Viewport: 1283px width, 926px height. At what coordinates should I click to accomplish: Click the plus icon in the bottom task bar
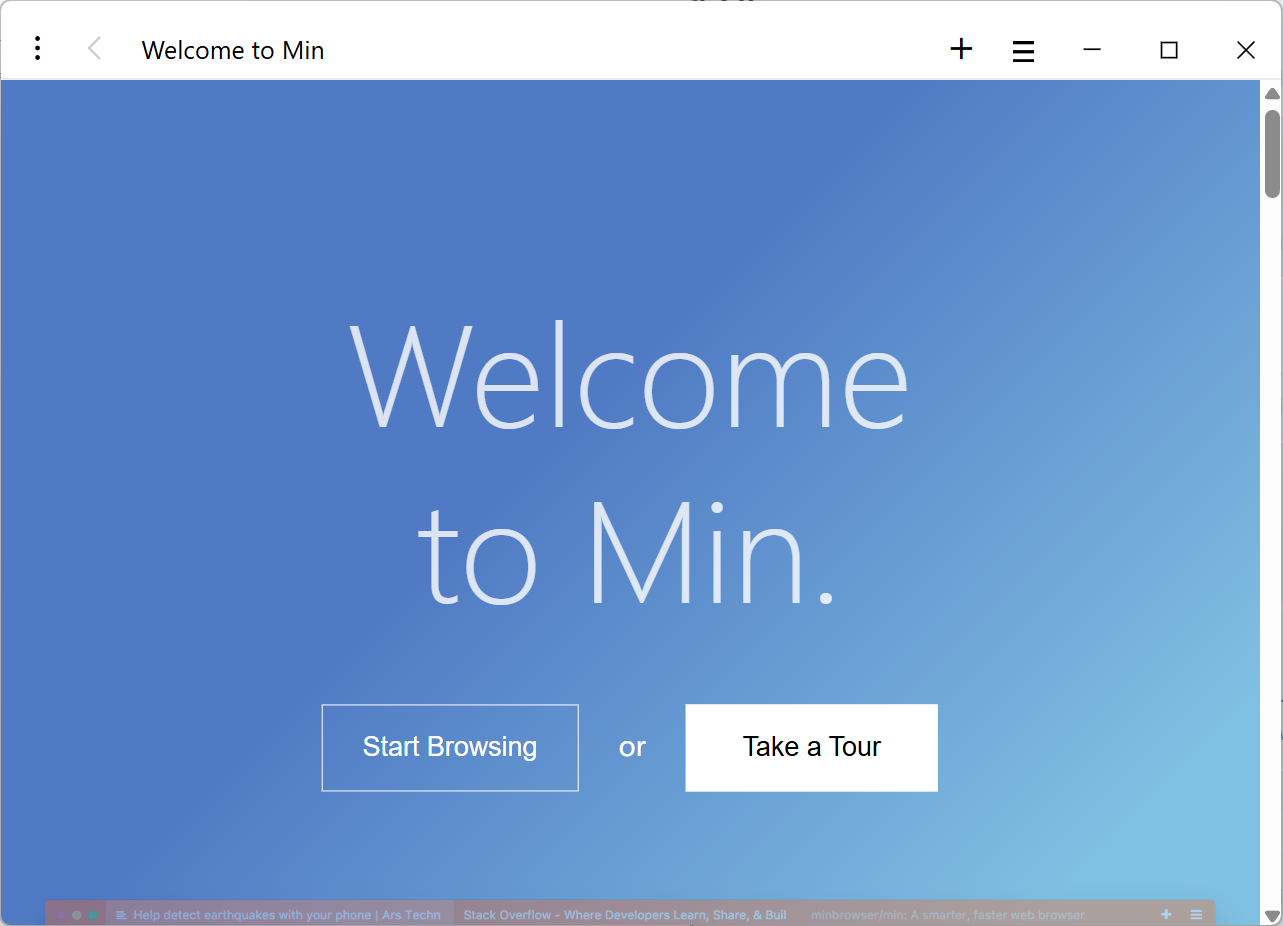[1166, 914]
